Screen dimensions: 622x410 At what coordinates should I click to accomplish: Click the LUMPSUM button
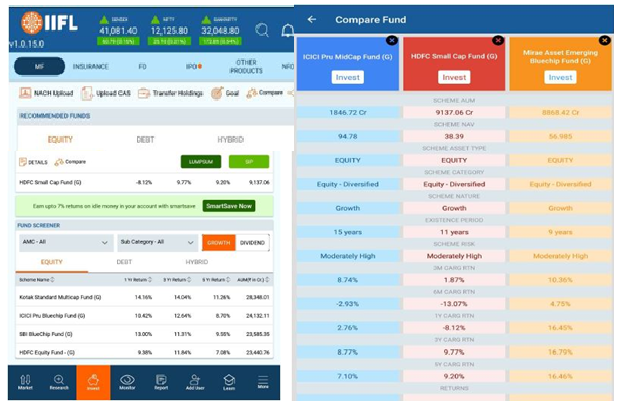coord(201,162)
